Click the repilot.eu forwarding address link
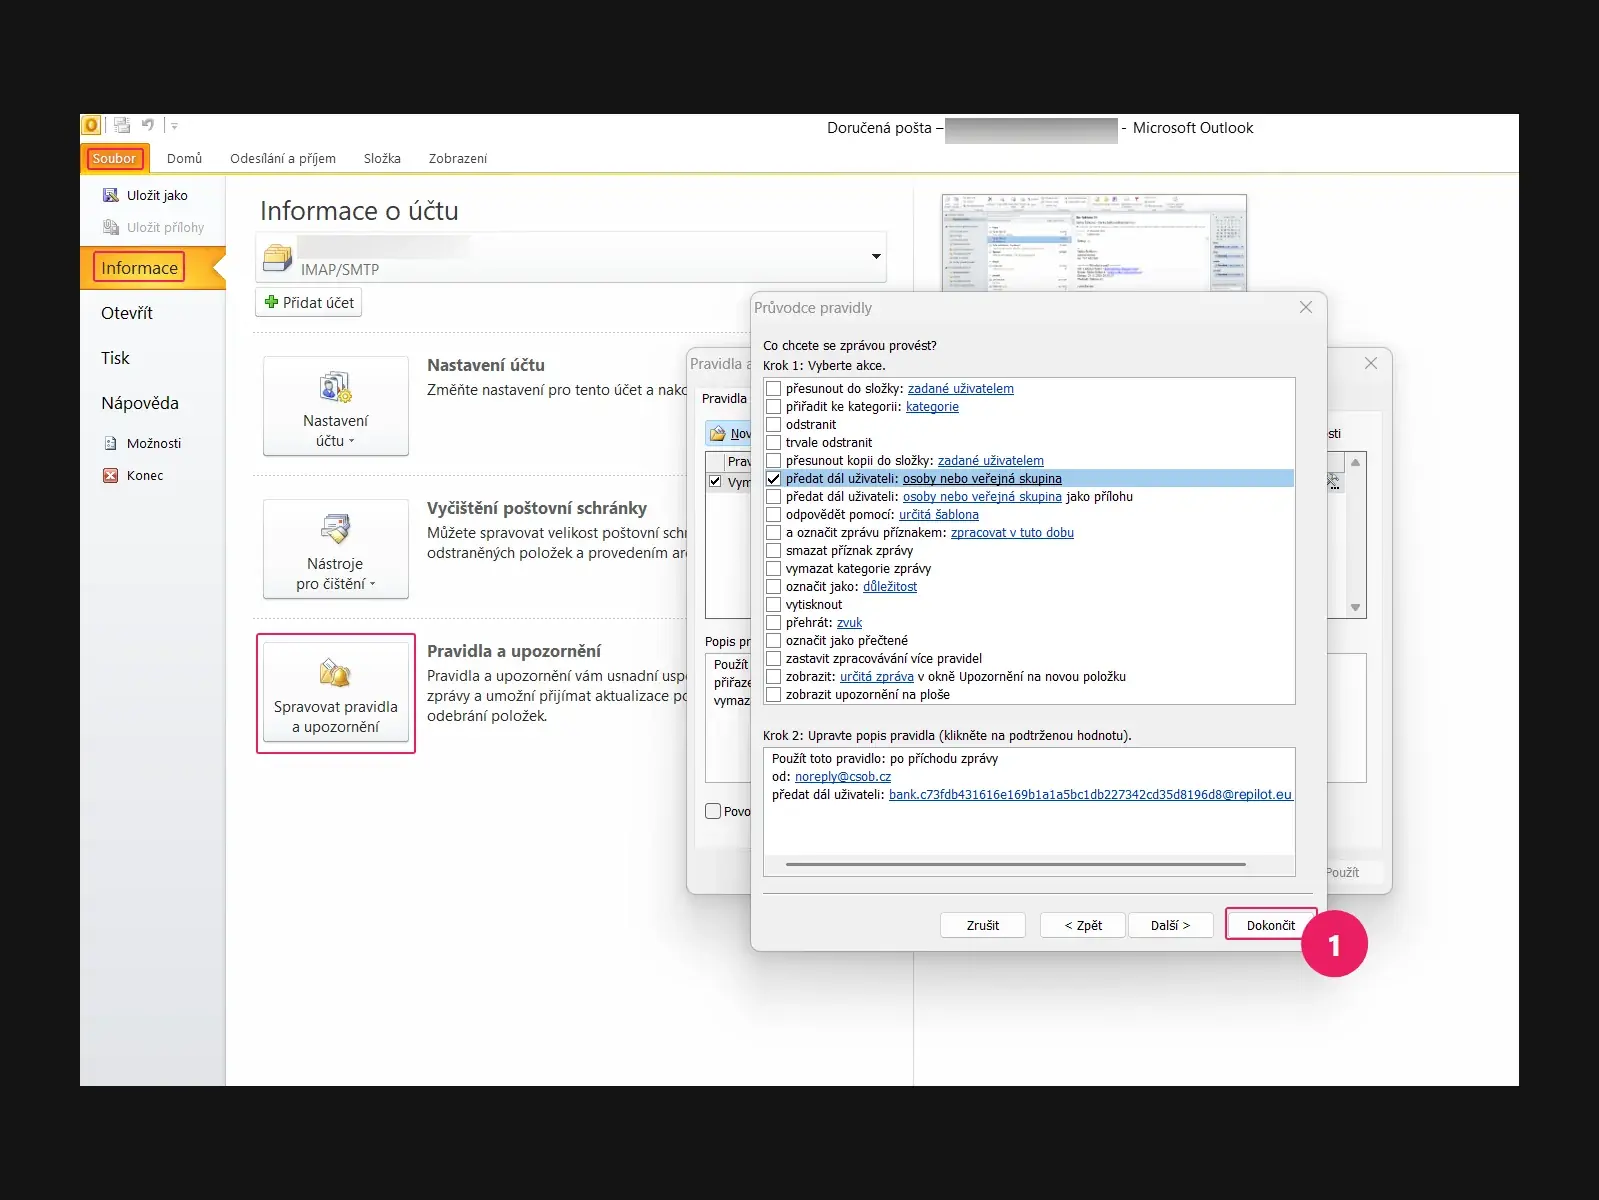This screenshot has height=1200, width=1599. tap(1090, 795)
